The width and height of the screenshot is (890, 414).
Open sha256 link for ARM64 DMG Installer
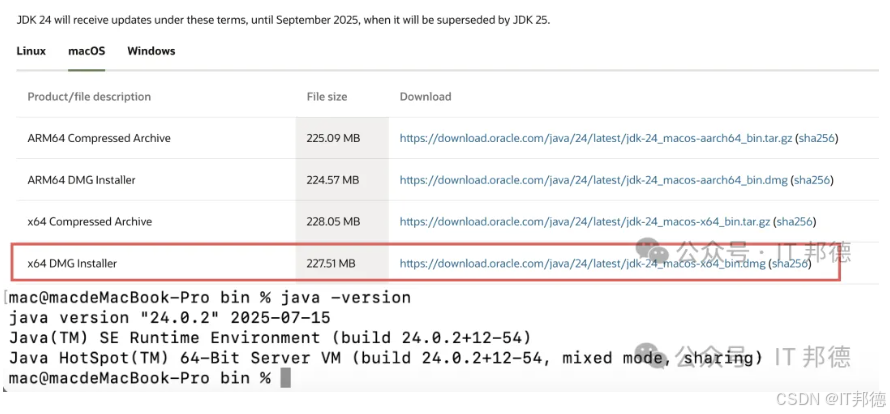pyautogui.click(x=811, y=180)
